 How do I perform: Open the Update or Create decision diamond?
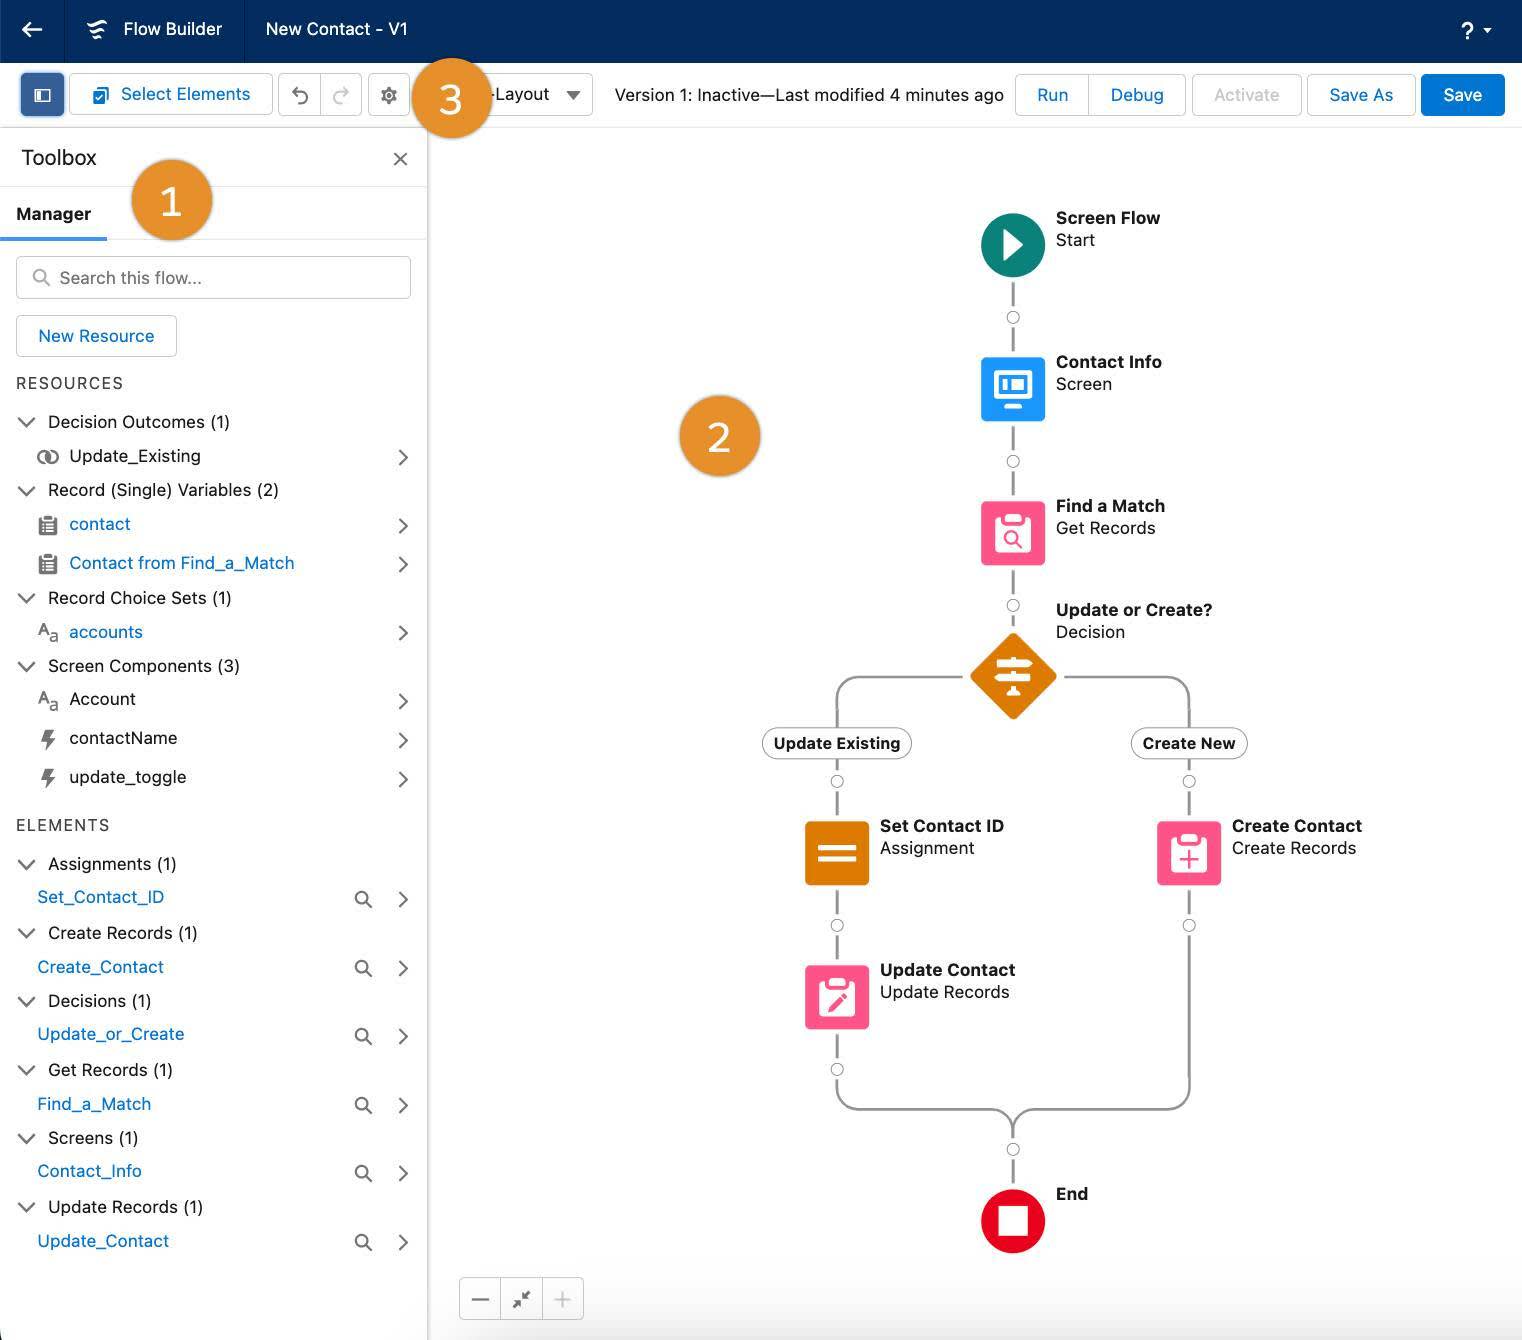click(x=1012, y=676)
